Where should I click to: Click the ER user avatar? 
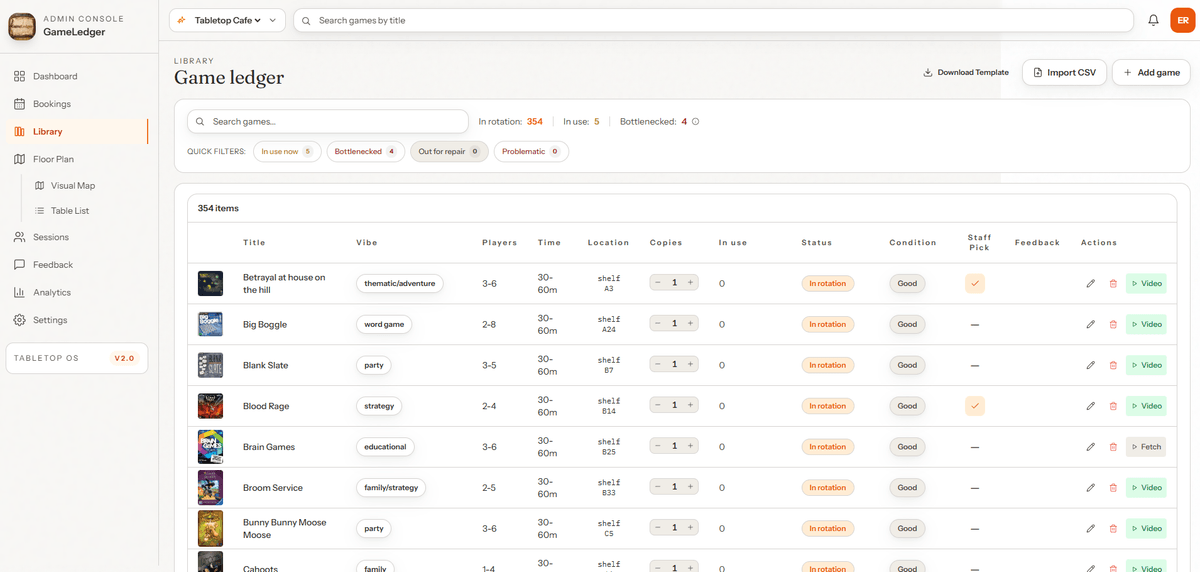tap(1183, 20)
